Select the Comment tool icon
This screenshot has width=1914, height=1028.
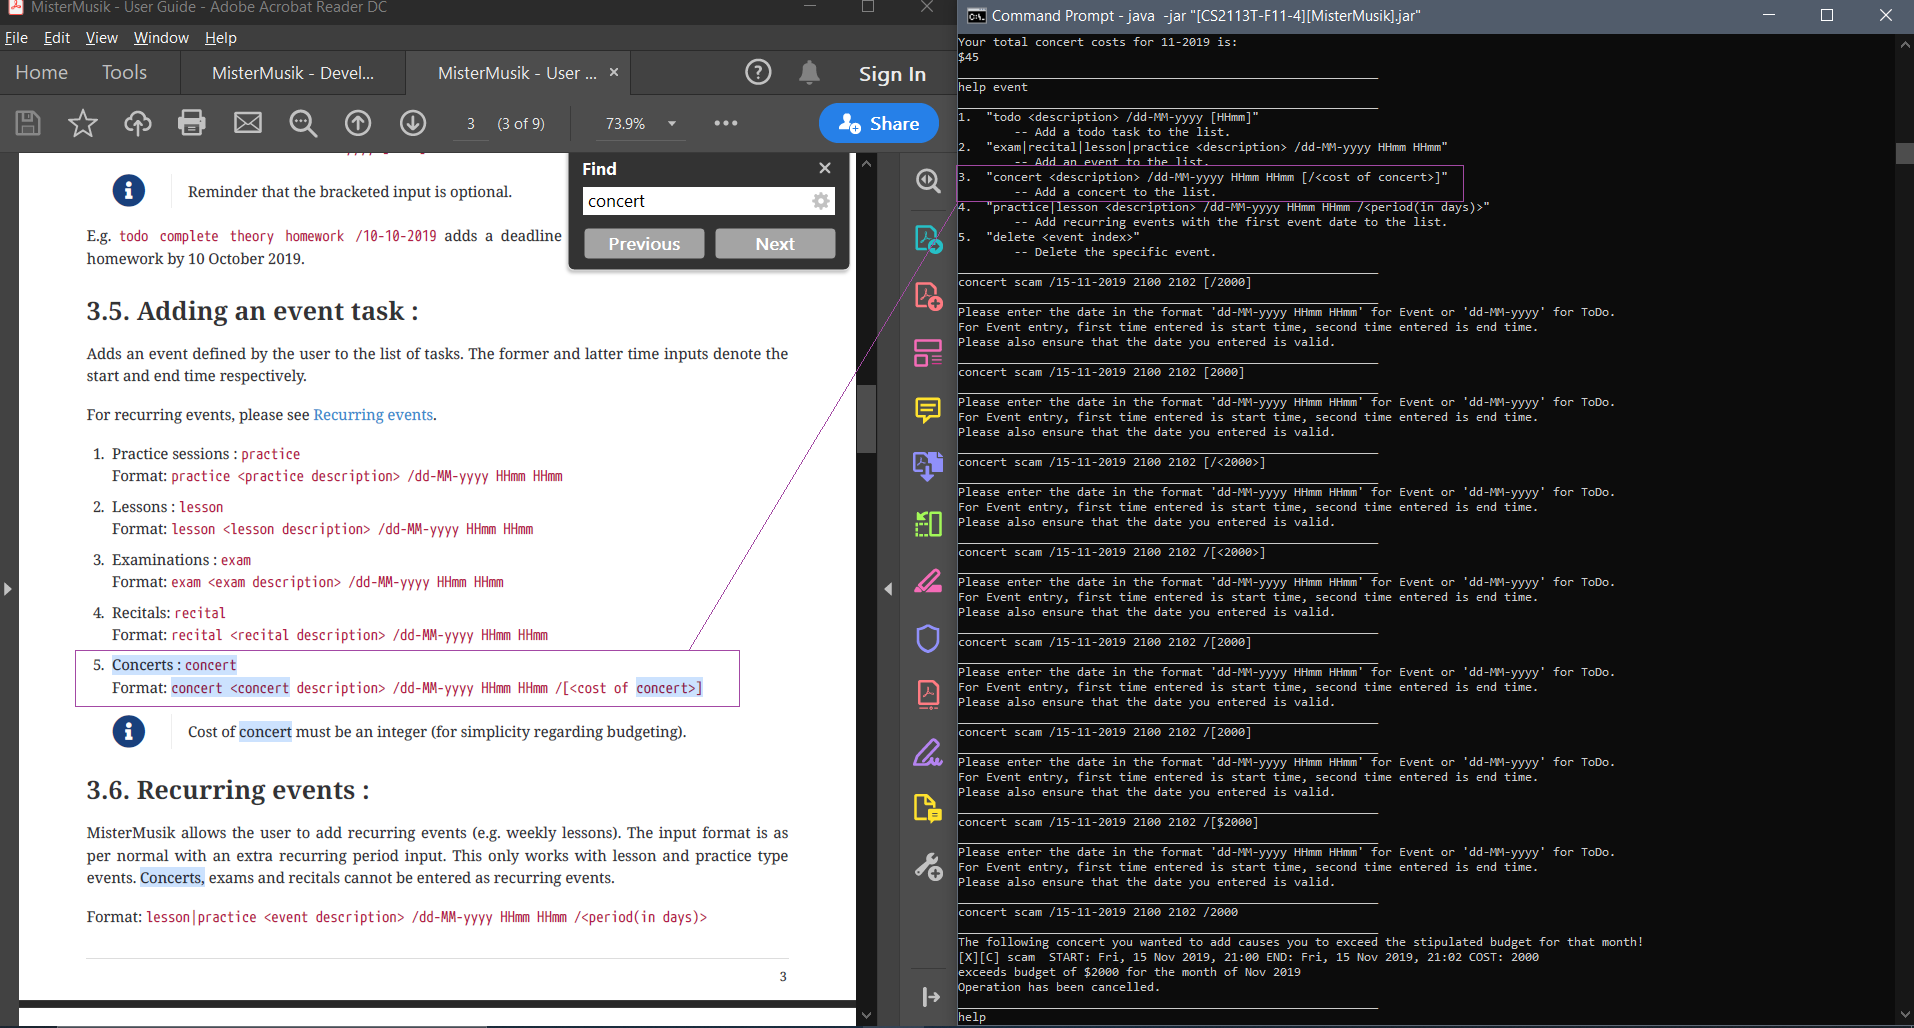click(x=928, y=410)
